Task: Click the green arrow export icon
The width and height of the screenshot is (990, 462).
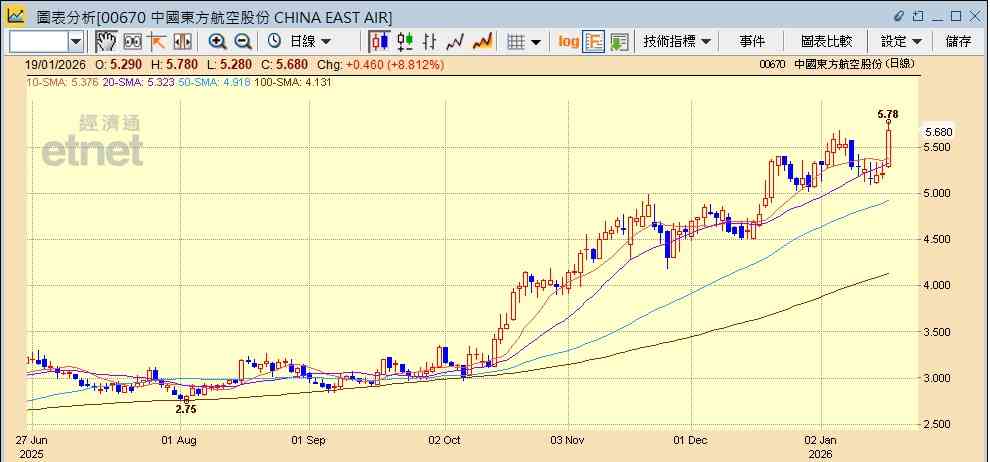Action: (619, 42)
